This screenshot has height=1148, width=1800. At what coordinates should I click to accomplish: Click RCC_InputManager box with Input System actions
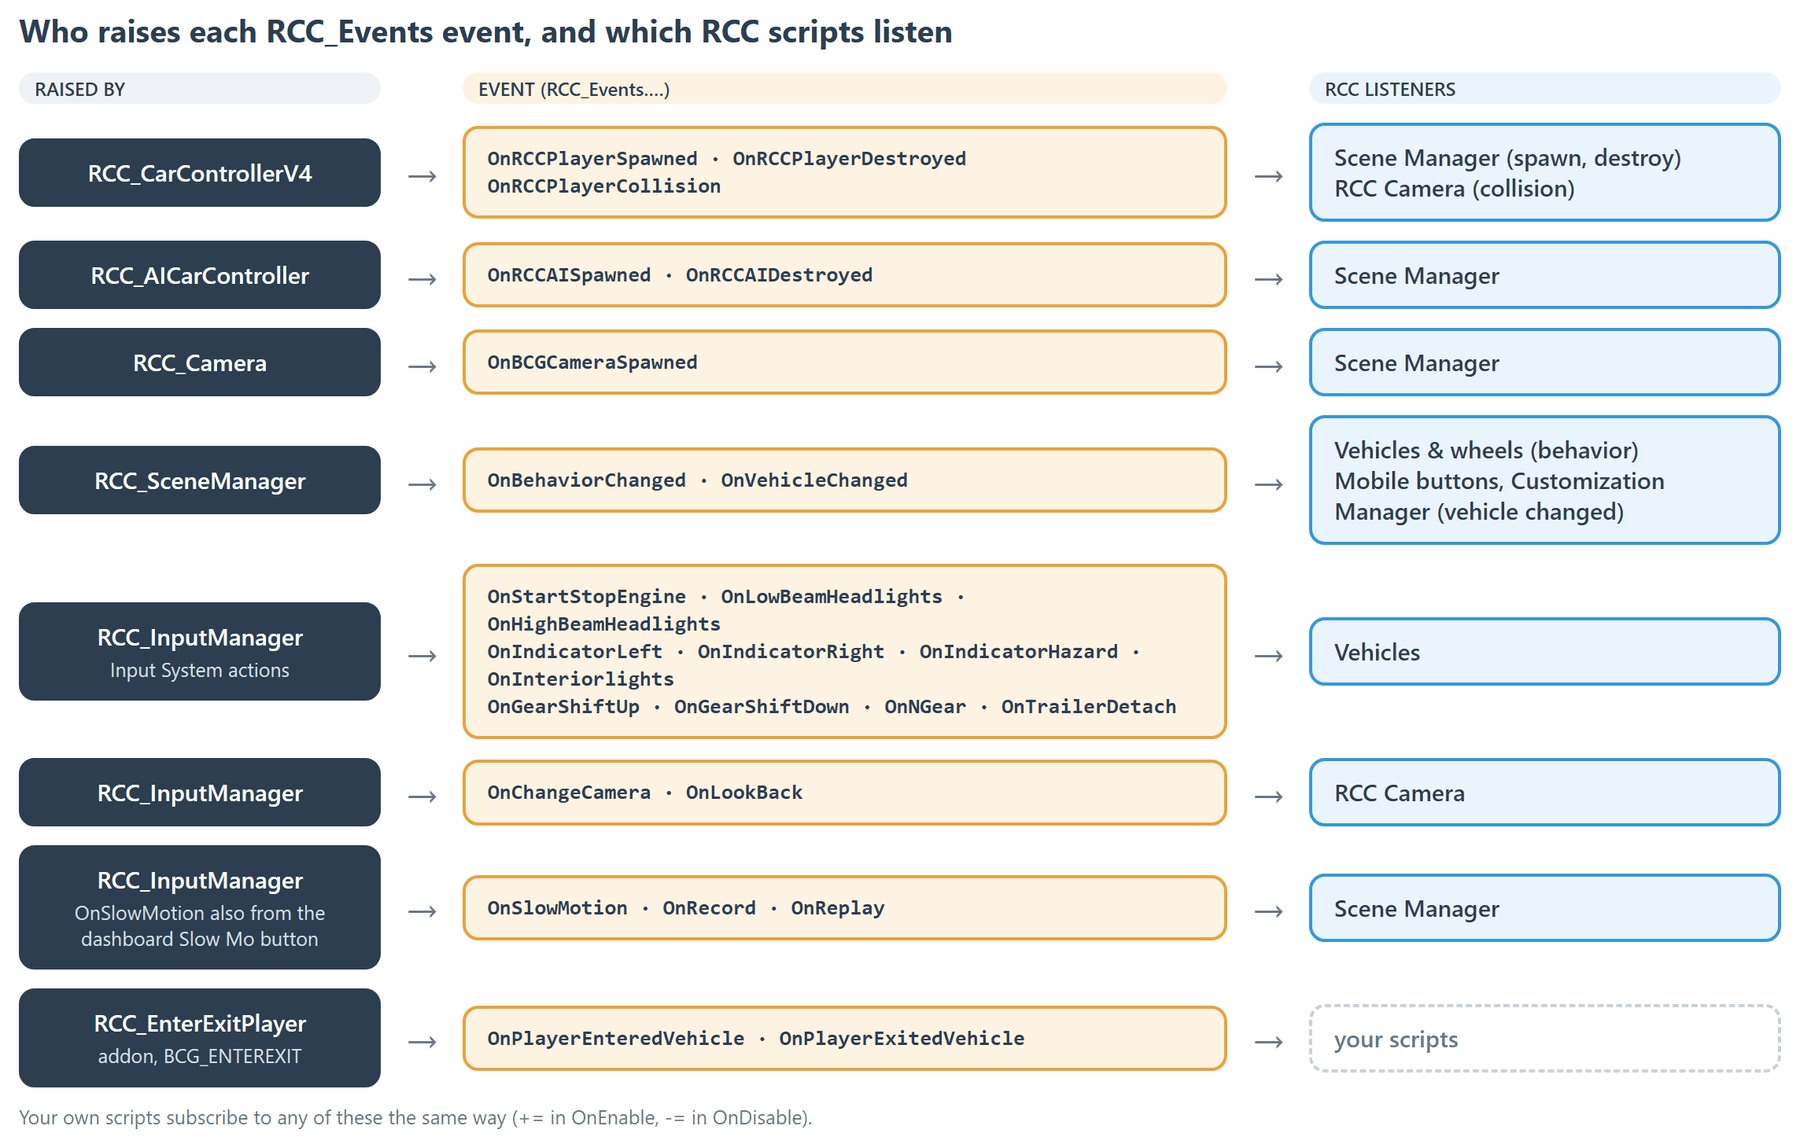click(200, 651)
